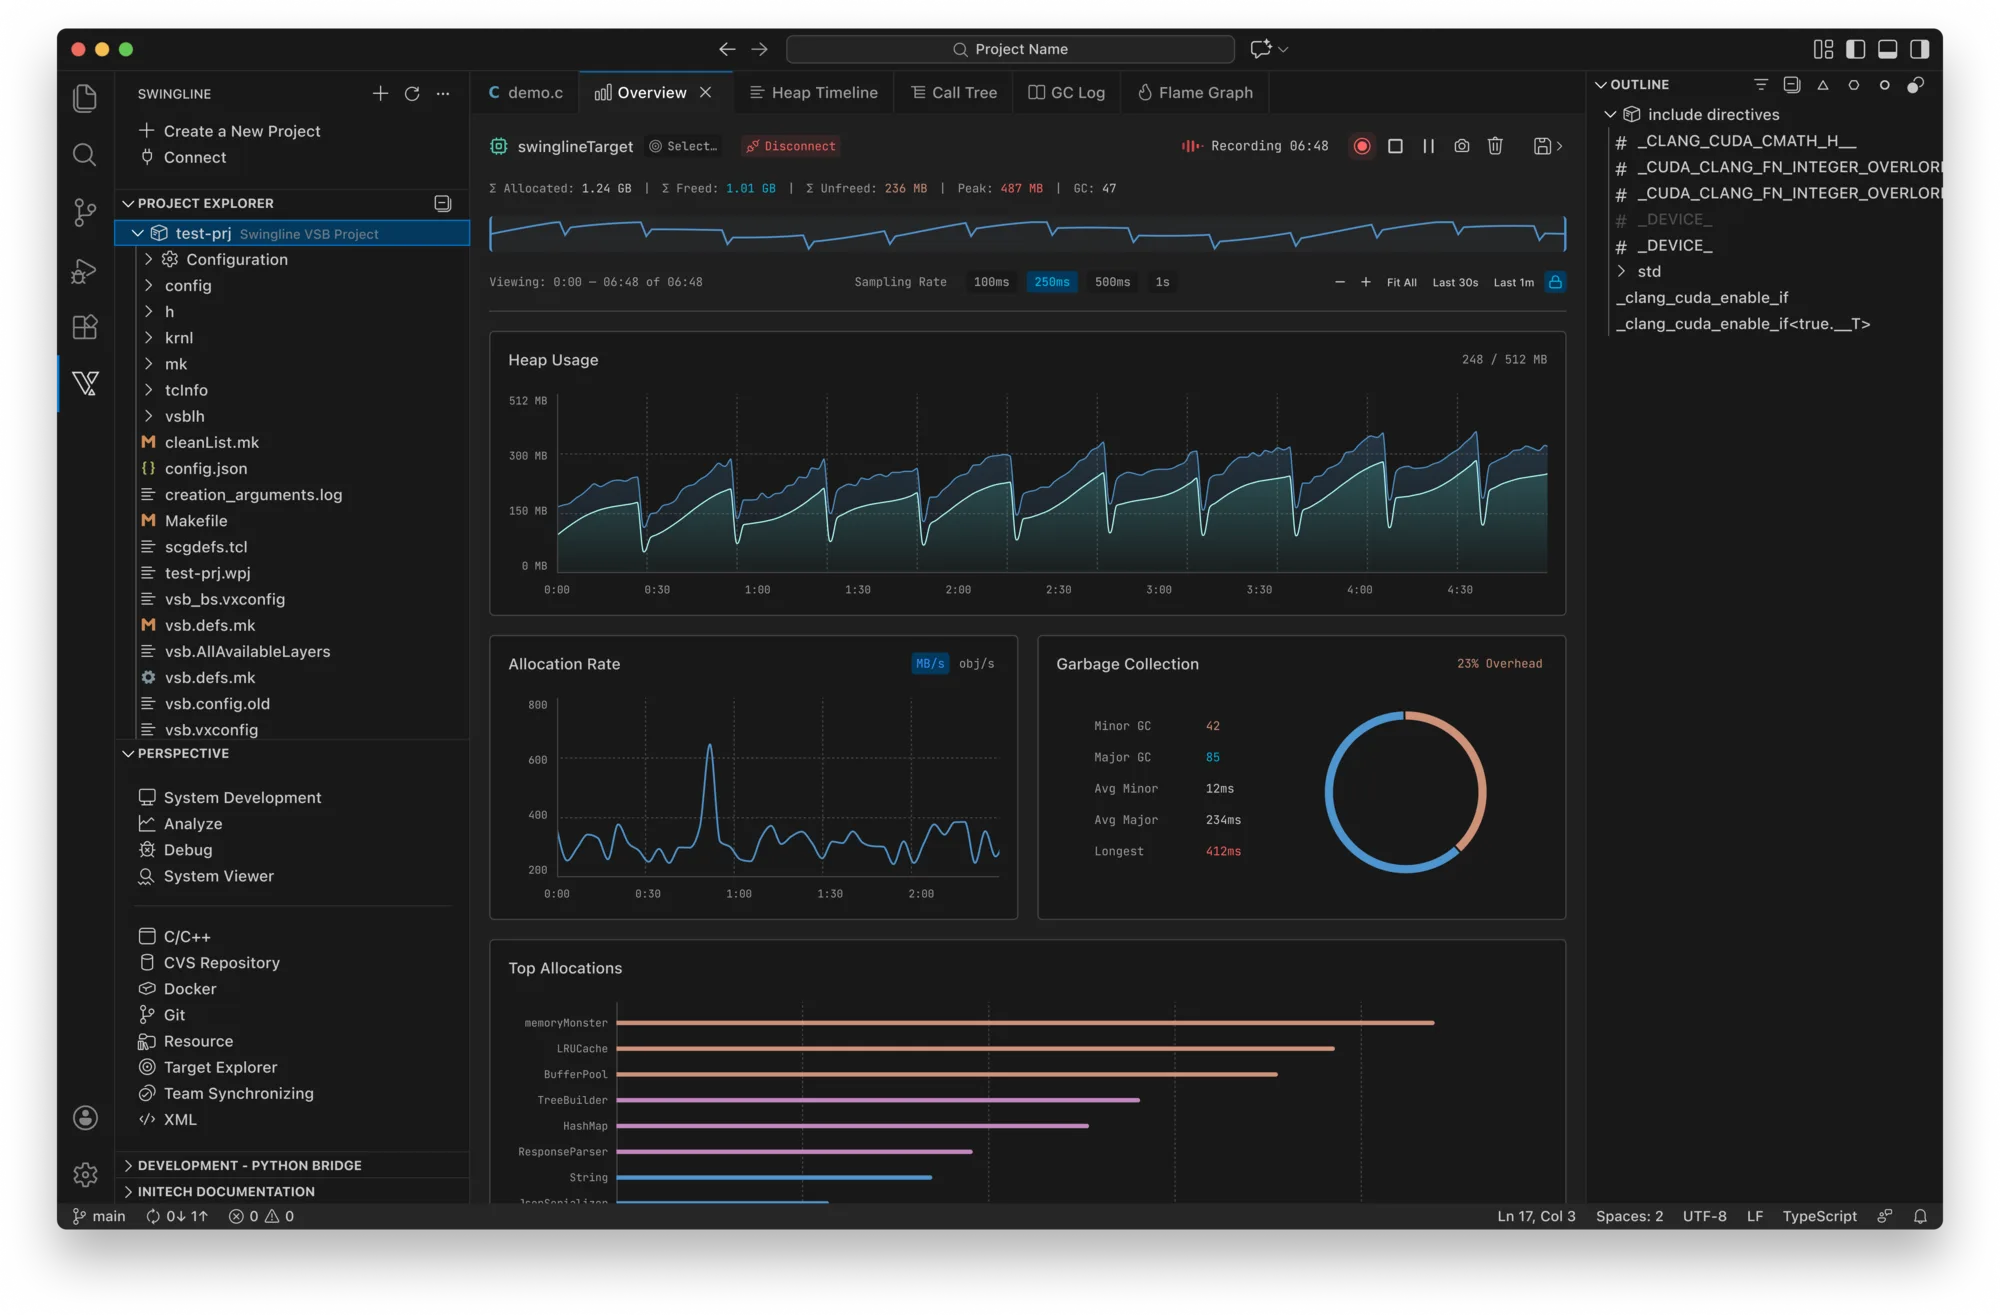Click Connect in Swingline panel
Image resolution: width=2000 pixels, height=1315 pixels.
coord(183,157)
